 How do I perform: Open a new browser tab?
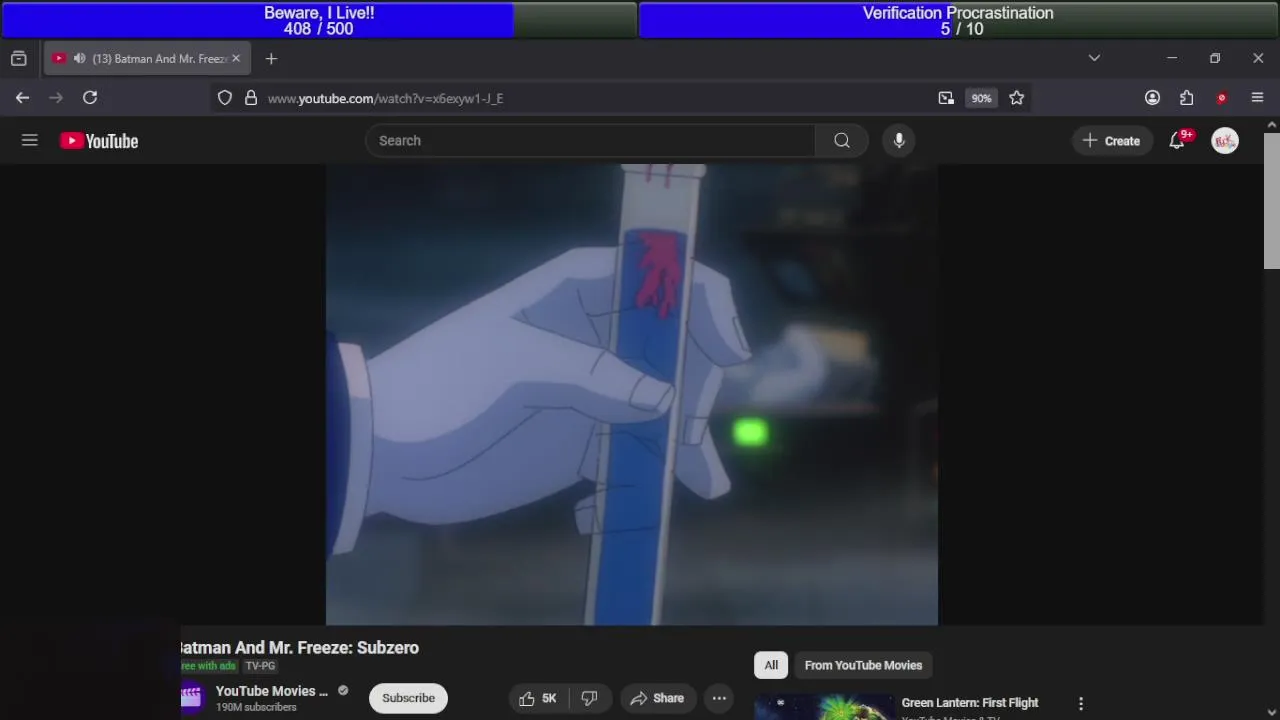271,59
